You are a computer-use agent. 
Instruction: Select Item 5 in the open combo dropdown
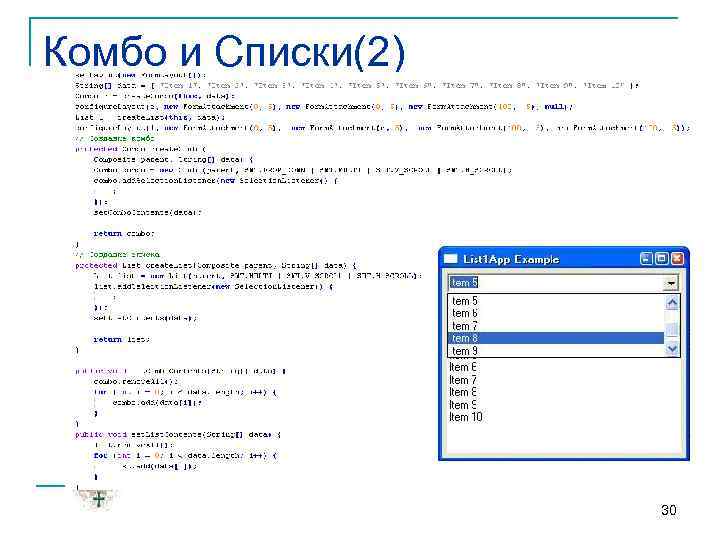[x=556, y=301]
